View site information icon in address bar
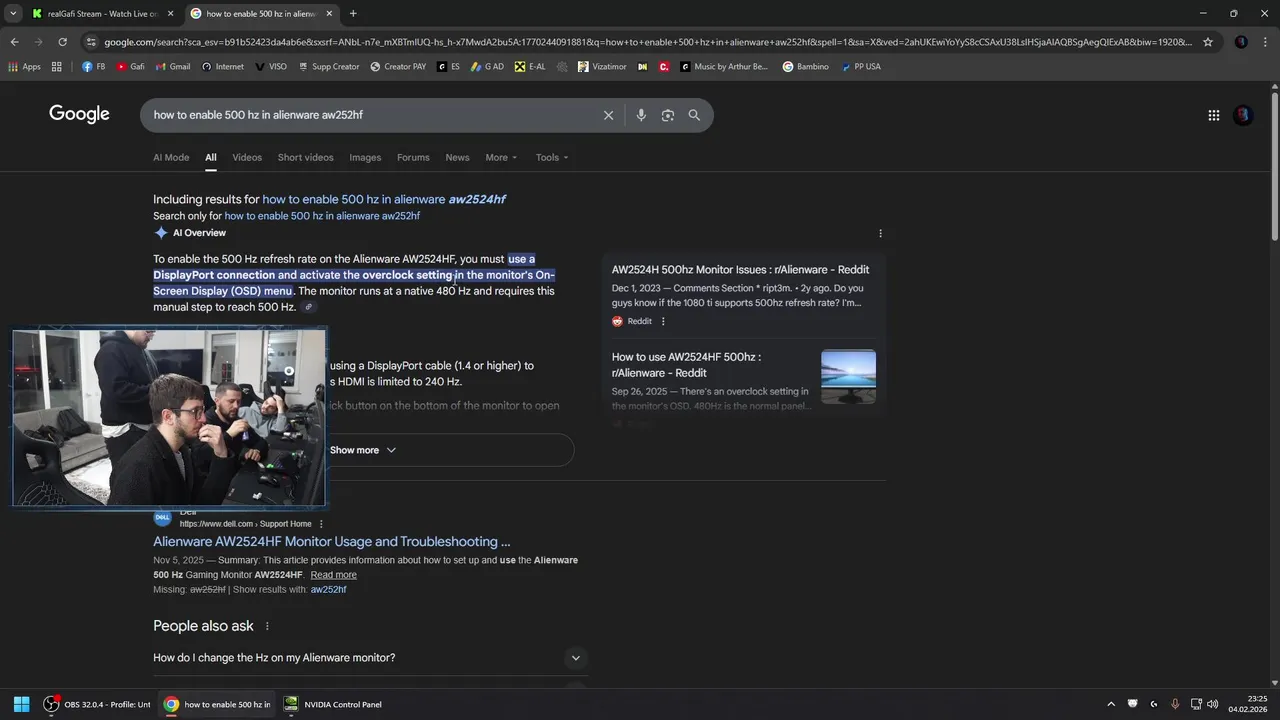 [x=91, y=42]
